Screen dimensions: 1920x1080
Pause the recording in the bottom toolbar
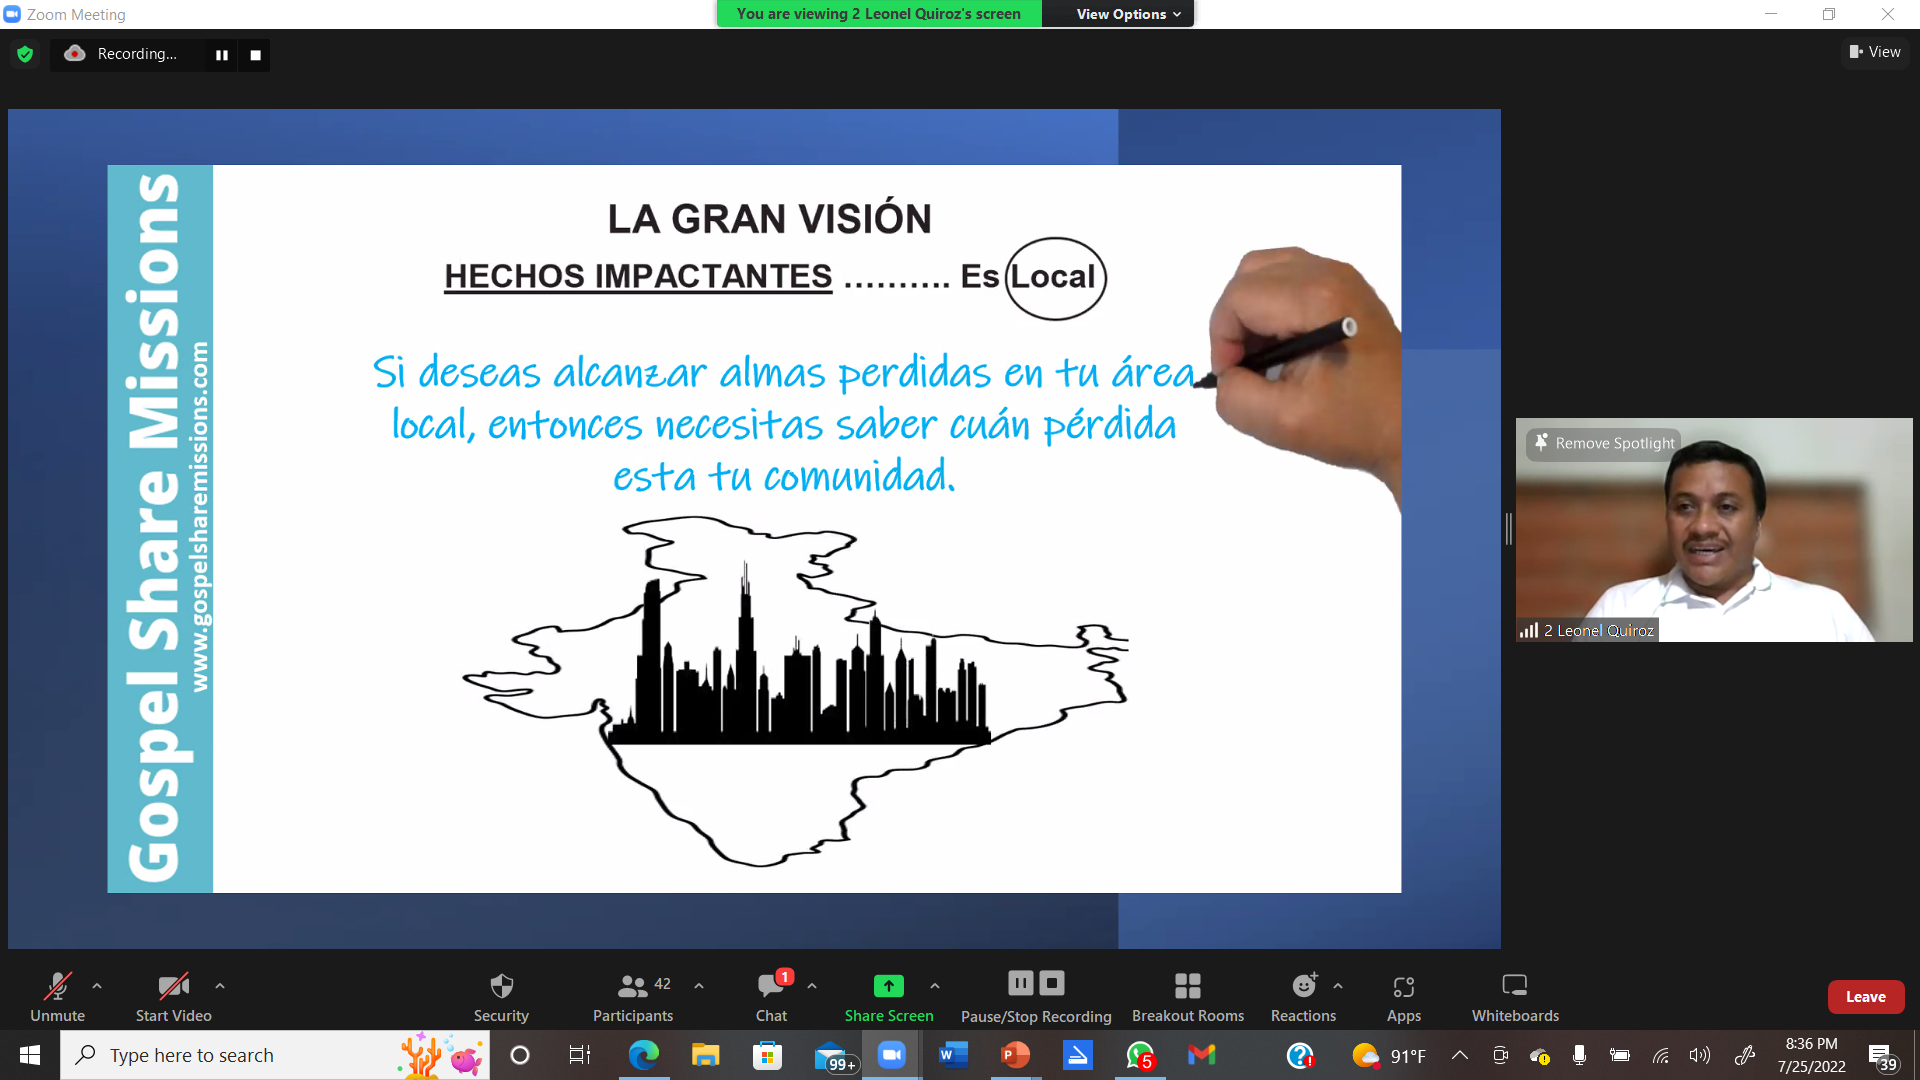pyautogui.click(x=1020, y=983)
